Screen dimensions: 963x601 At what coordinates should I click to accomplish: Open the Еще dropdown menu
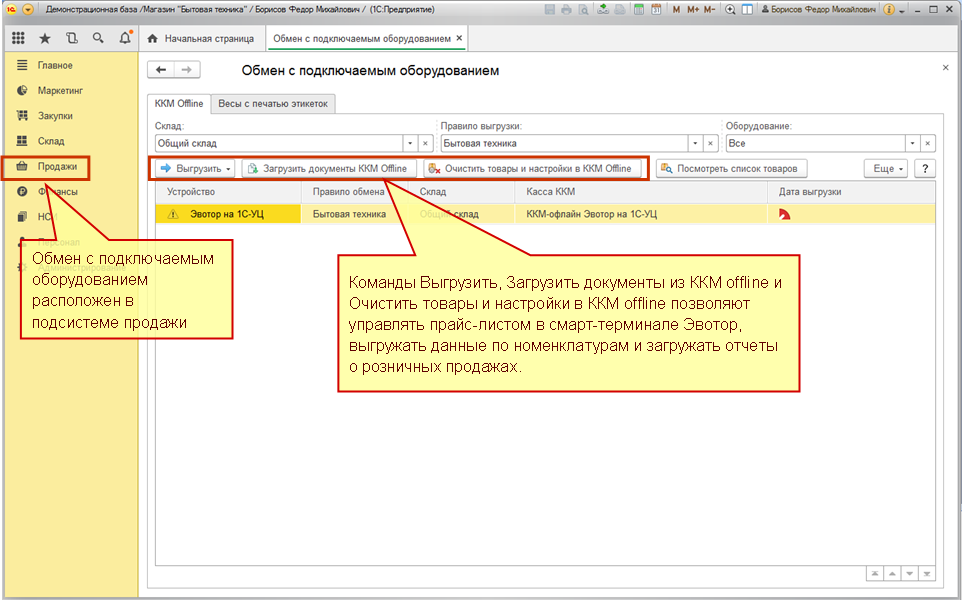(x=886, y=168)
